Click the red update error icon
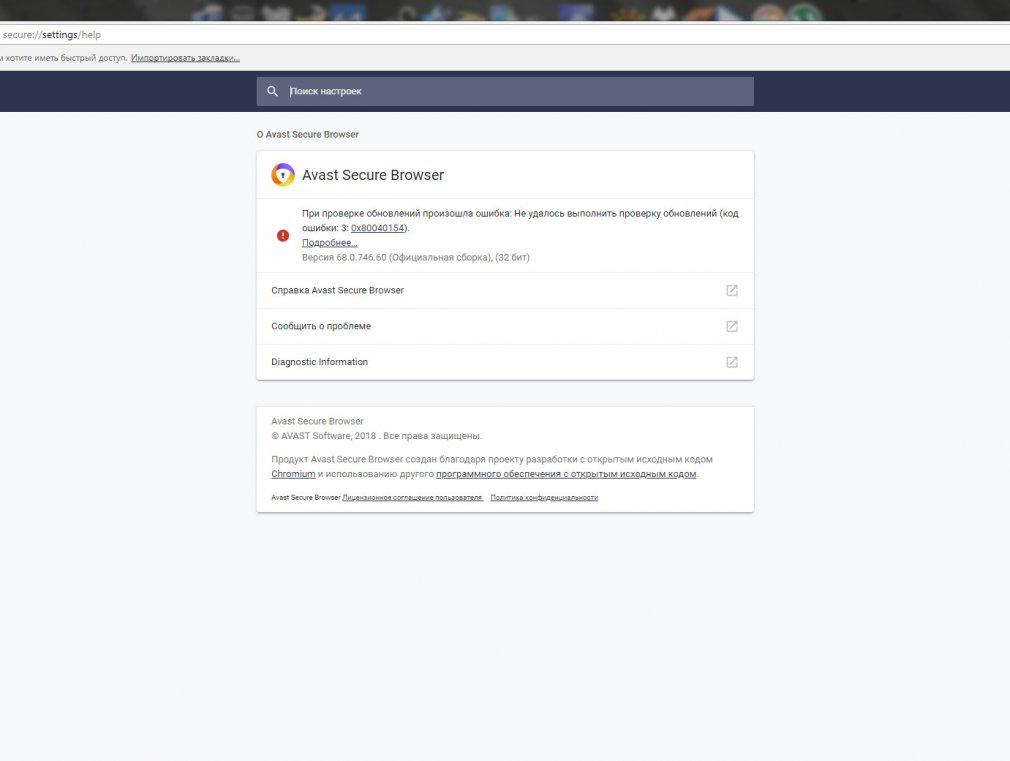The width and height of the screenshot is (1010, 761). pyautogui.click(x=283, y=235)
